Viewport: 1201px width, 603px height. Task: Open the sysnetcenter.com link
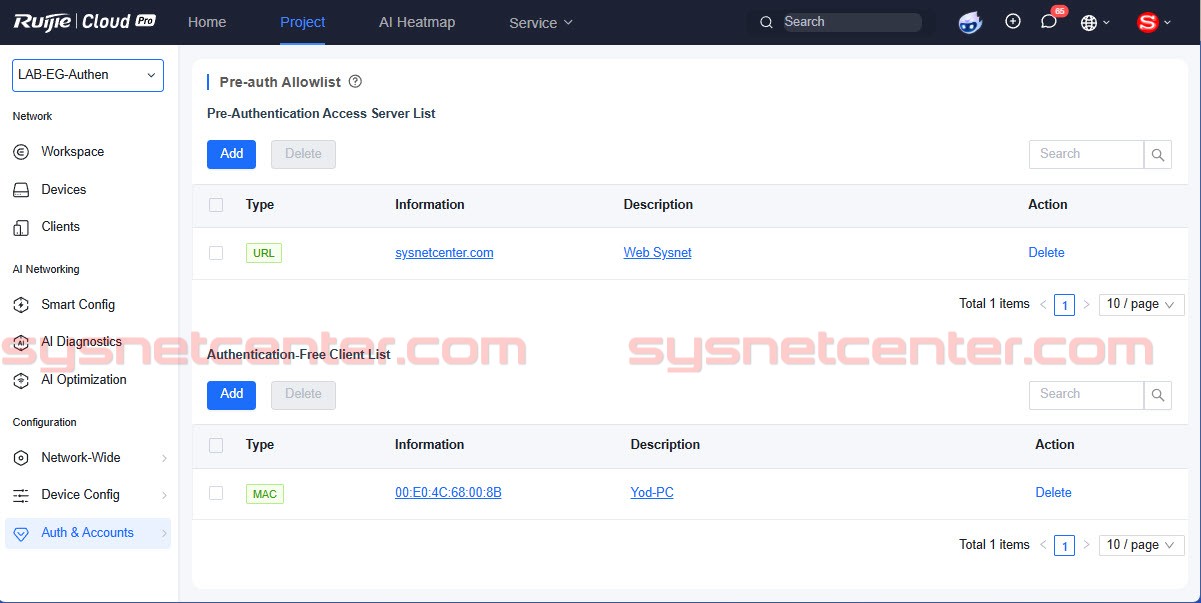pos(444,253)
